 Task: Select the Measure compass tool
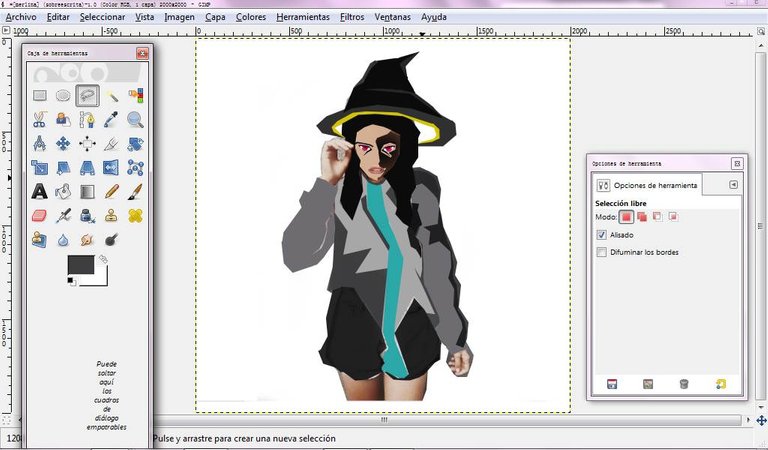click(40, 143)
